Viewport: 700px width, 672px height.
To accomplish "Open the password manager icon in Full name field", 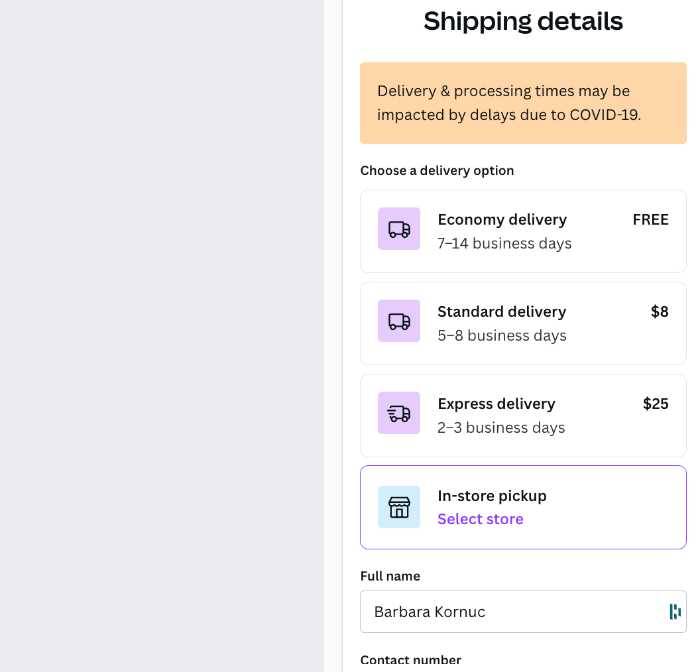I will 675,611.
